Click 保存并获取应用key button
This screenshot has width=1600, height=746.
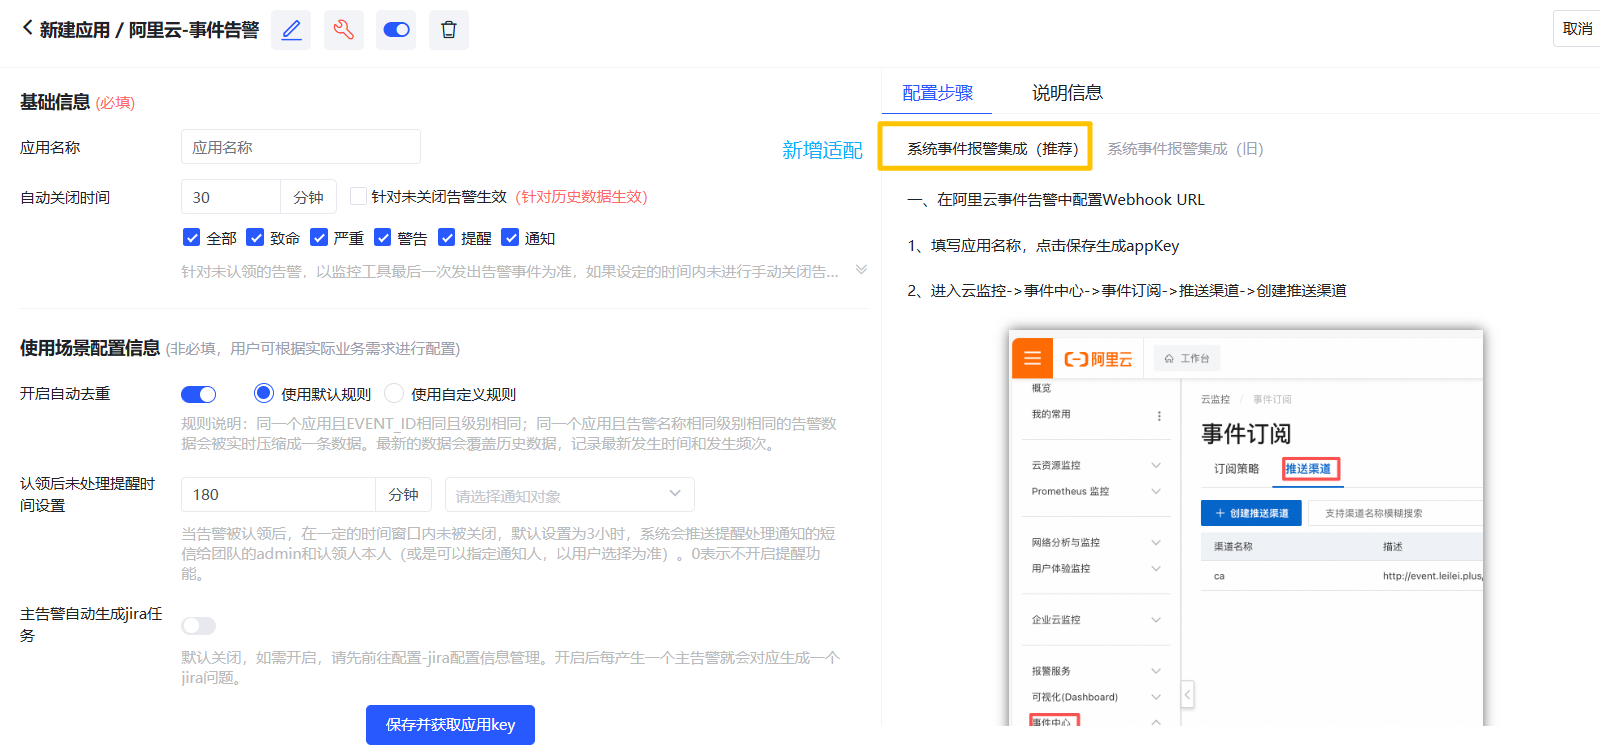(450, 725)
